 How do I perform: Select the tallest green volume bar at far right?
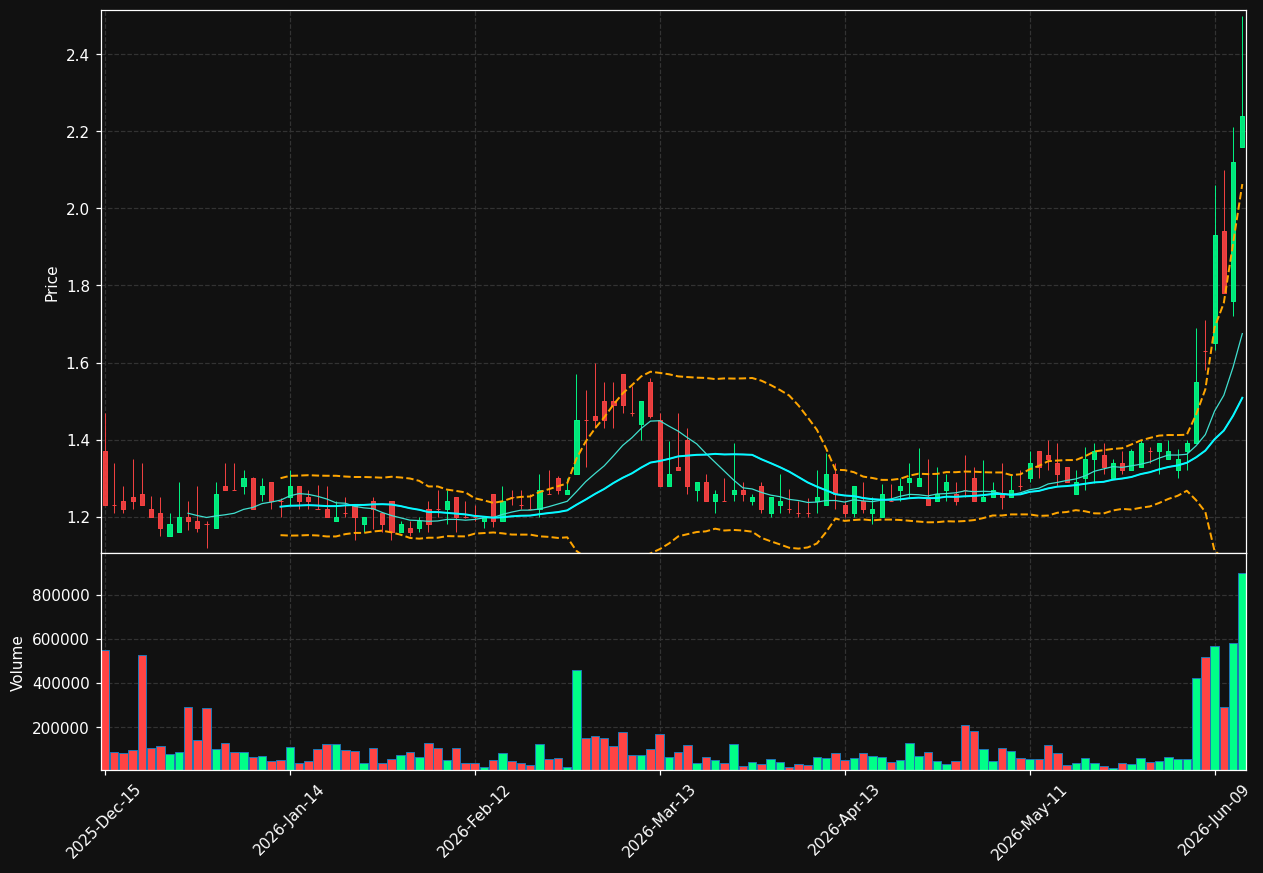pos(1242,672)
